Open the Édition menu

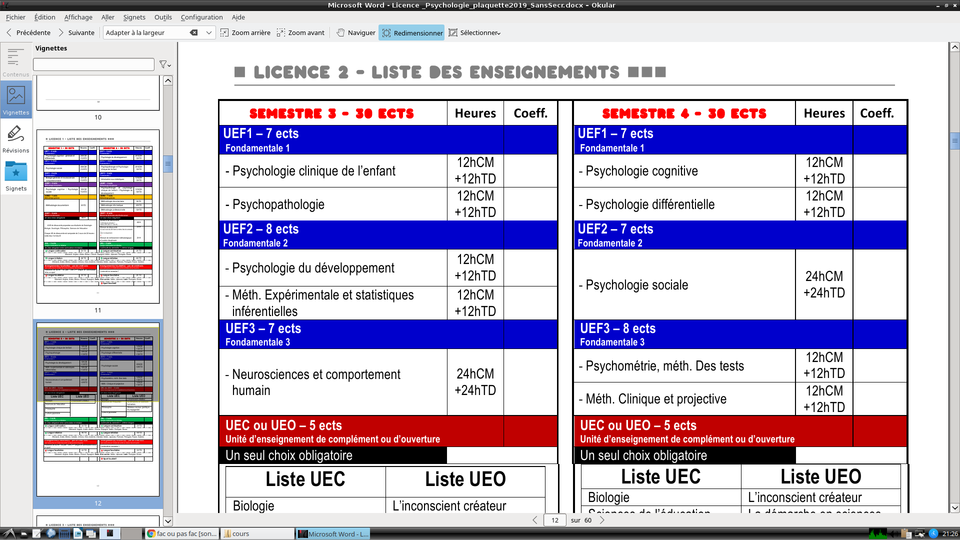45,17
